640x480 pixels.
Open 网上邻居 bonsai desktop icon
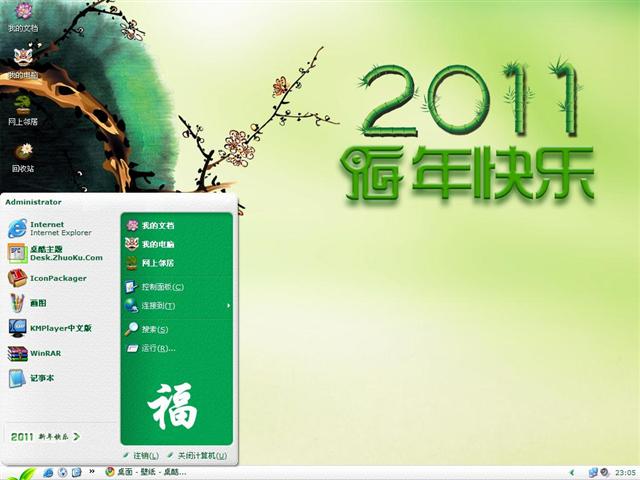tap(23, 110)
